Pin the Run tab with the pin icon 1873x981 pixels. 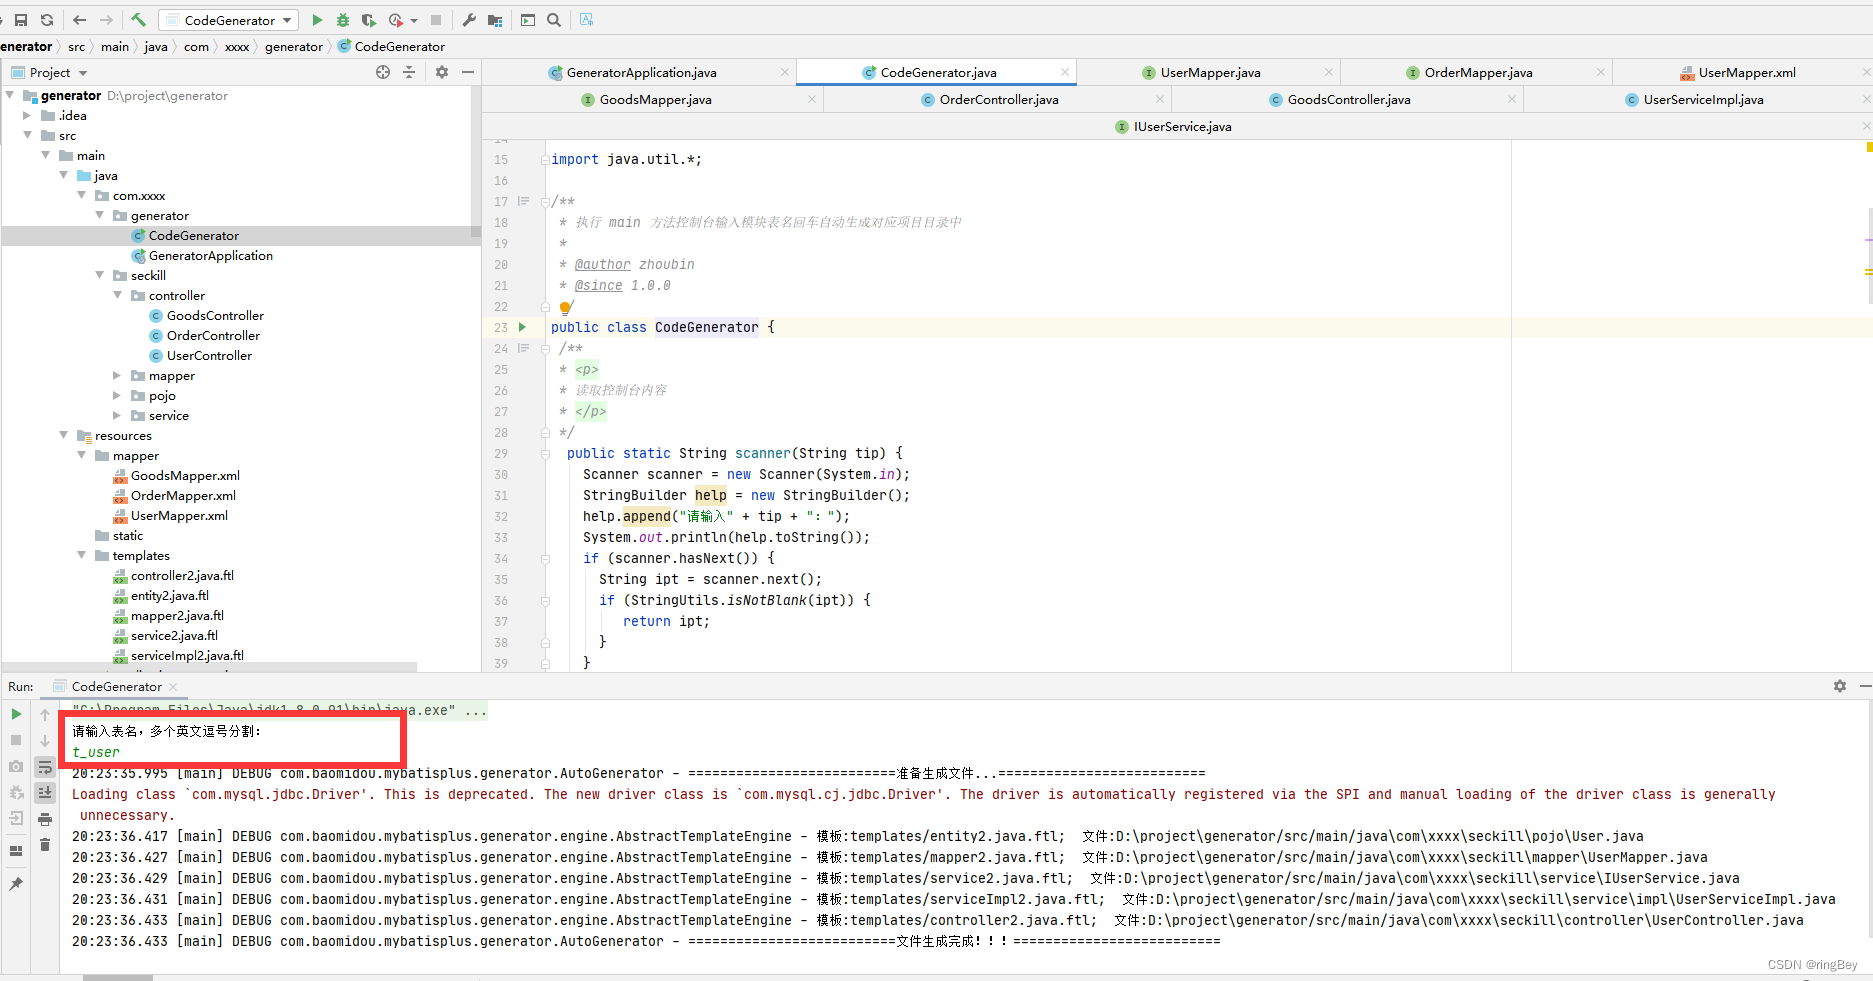point(16,884)
